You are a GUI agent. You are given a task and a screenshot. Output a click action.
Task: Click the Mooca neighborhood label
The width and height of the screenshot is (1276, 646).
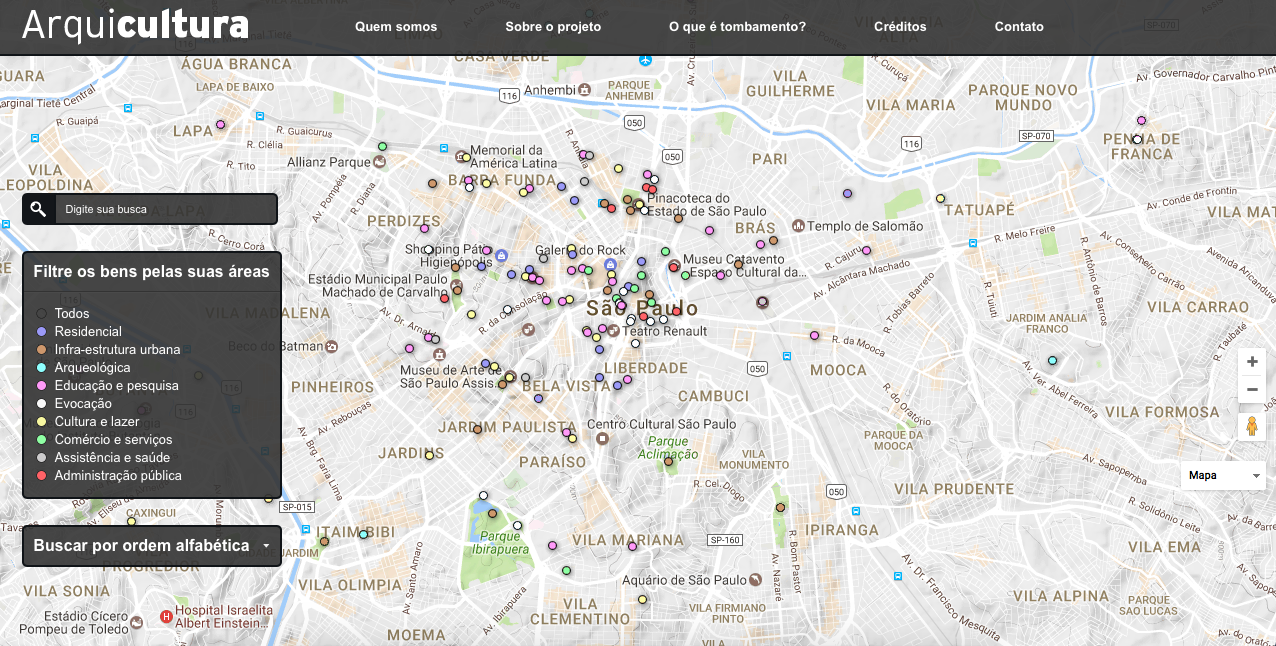tap(838, 370)
